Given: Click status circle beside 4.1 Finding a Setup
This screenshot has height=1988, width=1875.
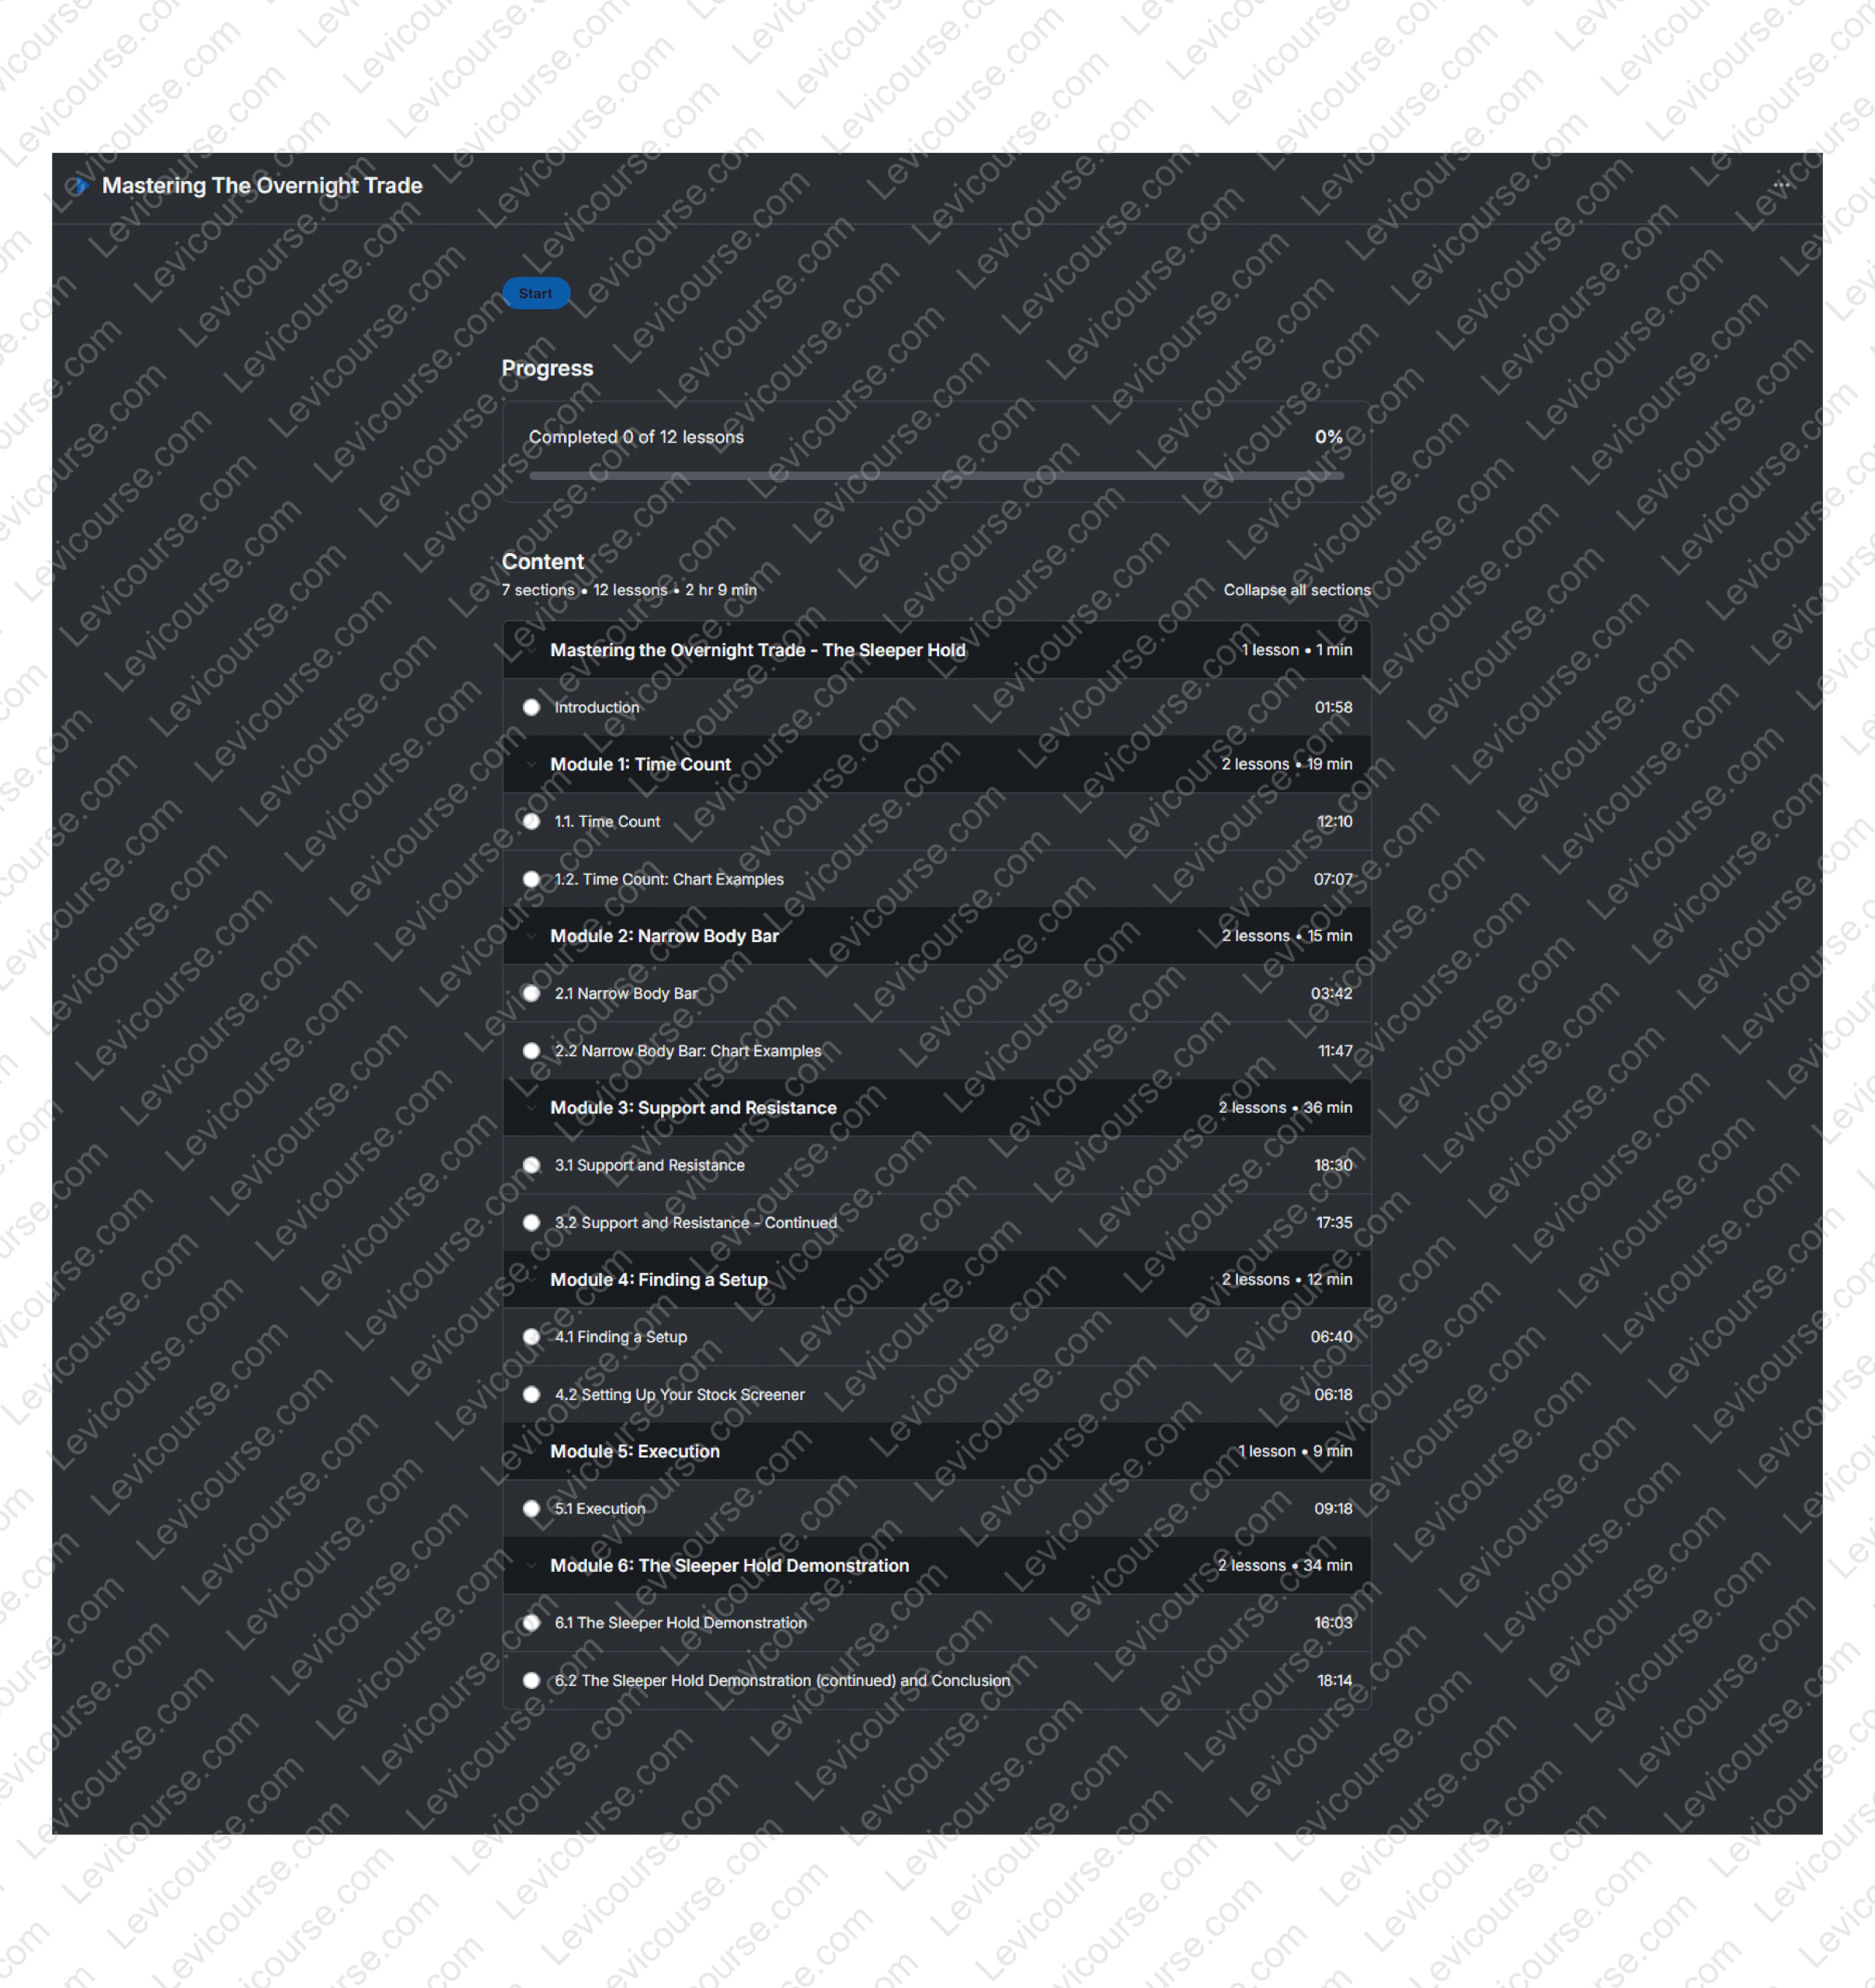Looking at the screenshot, I should [531, 1337].
